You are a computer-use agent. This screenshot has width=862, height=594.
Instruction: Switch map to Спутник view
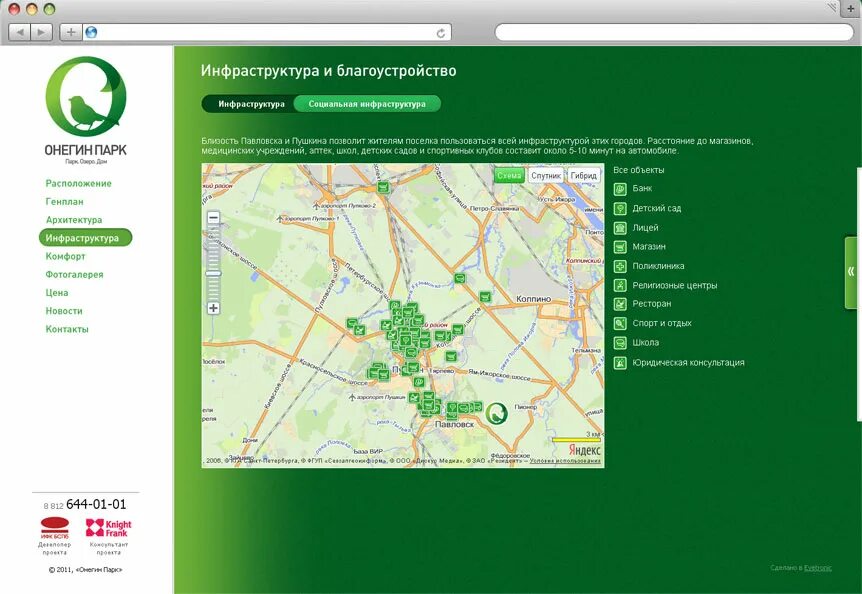pyautogui.click(x=546, y=175)
